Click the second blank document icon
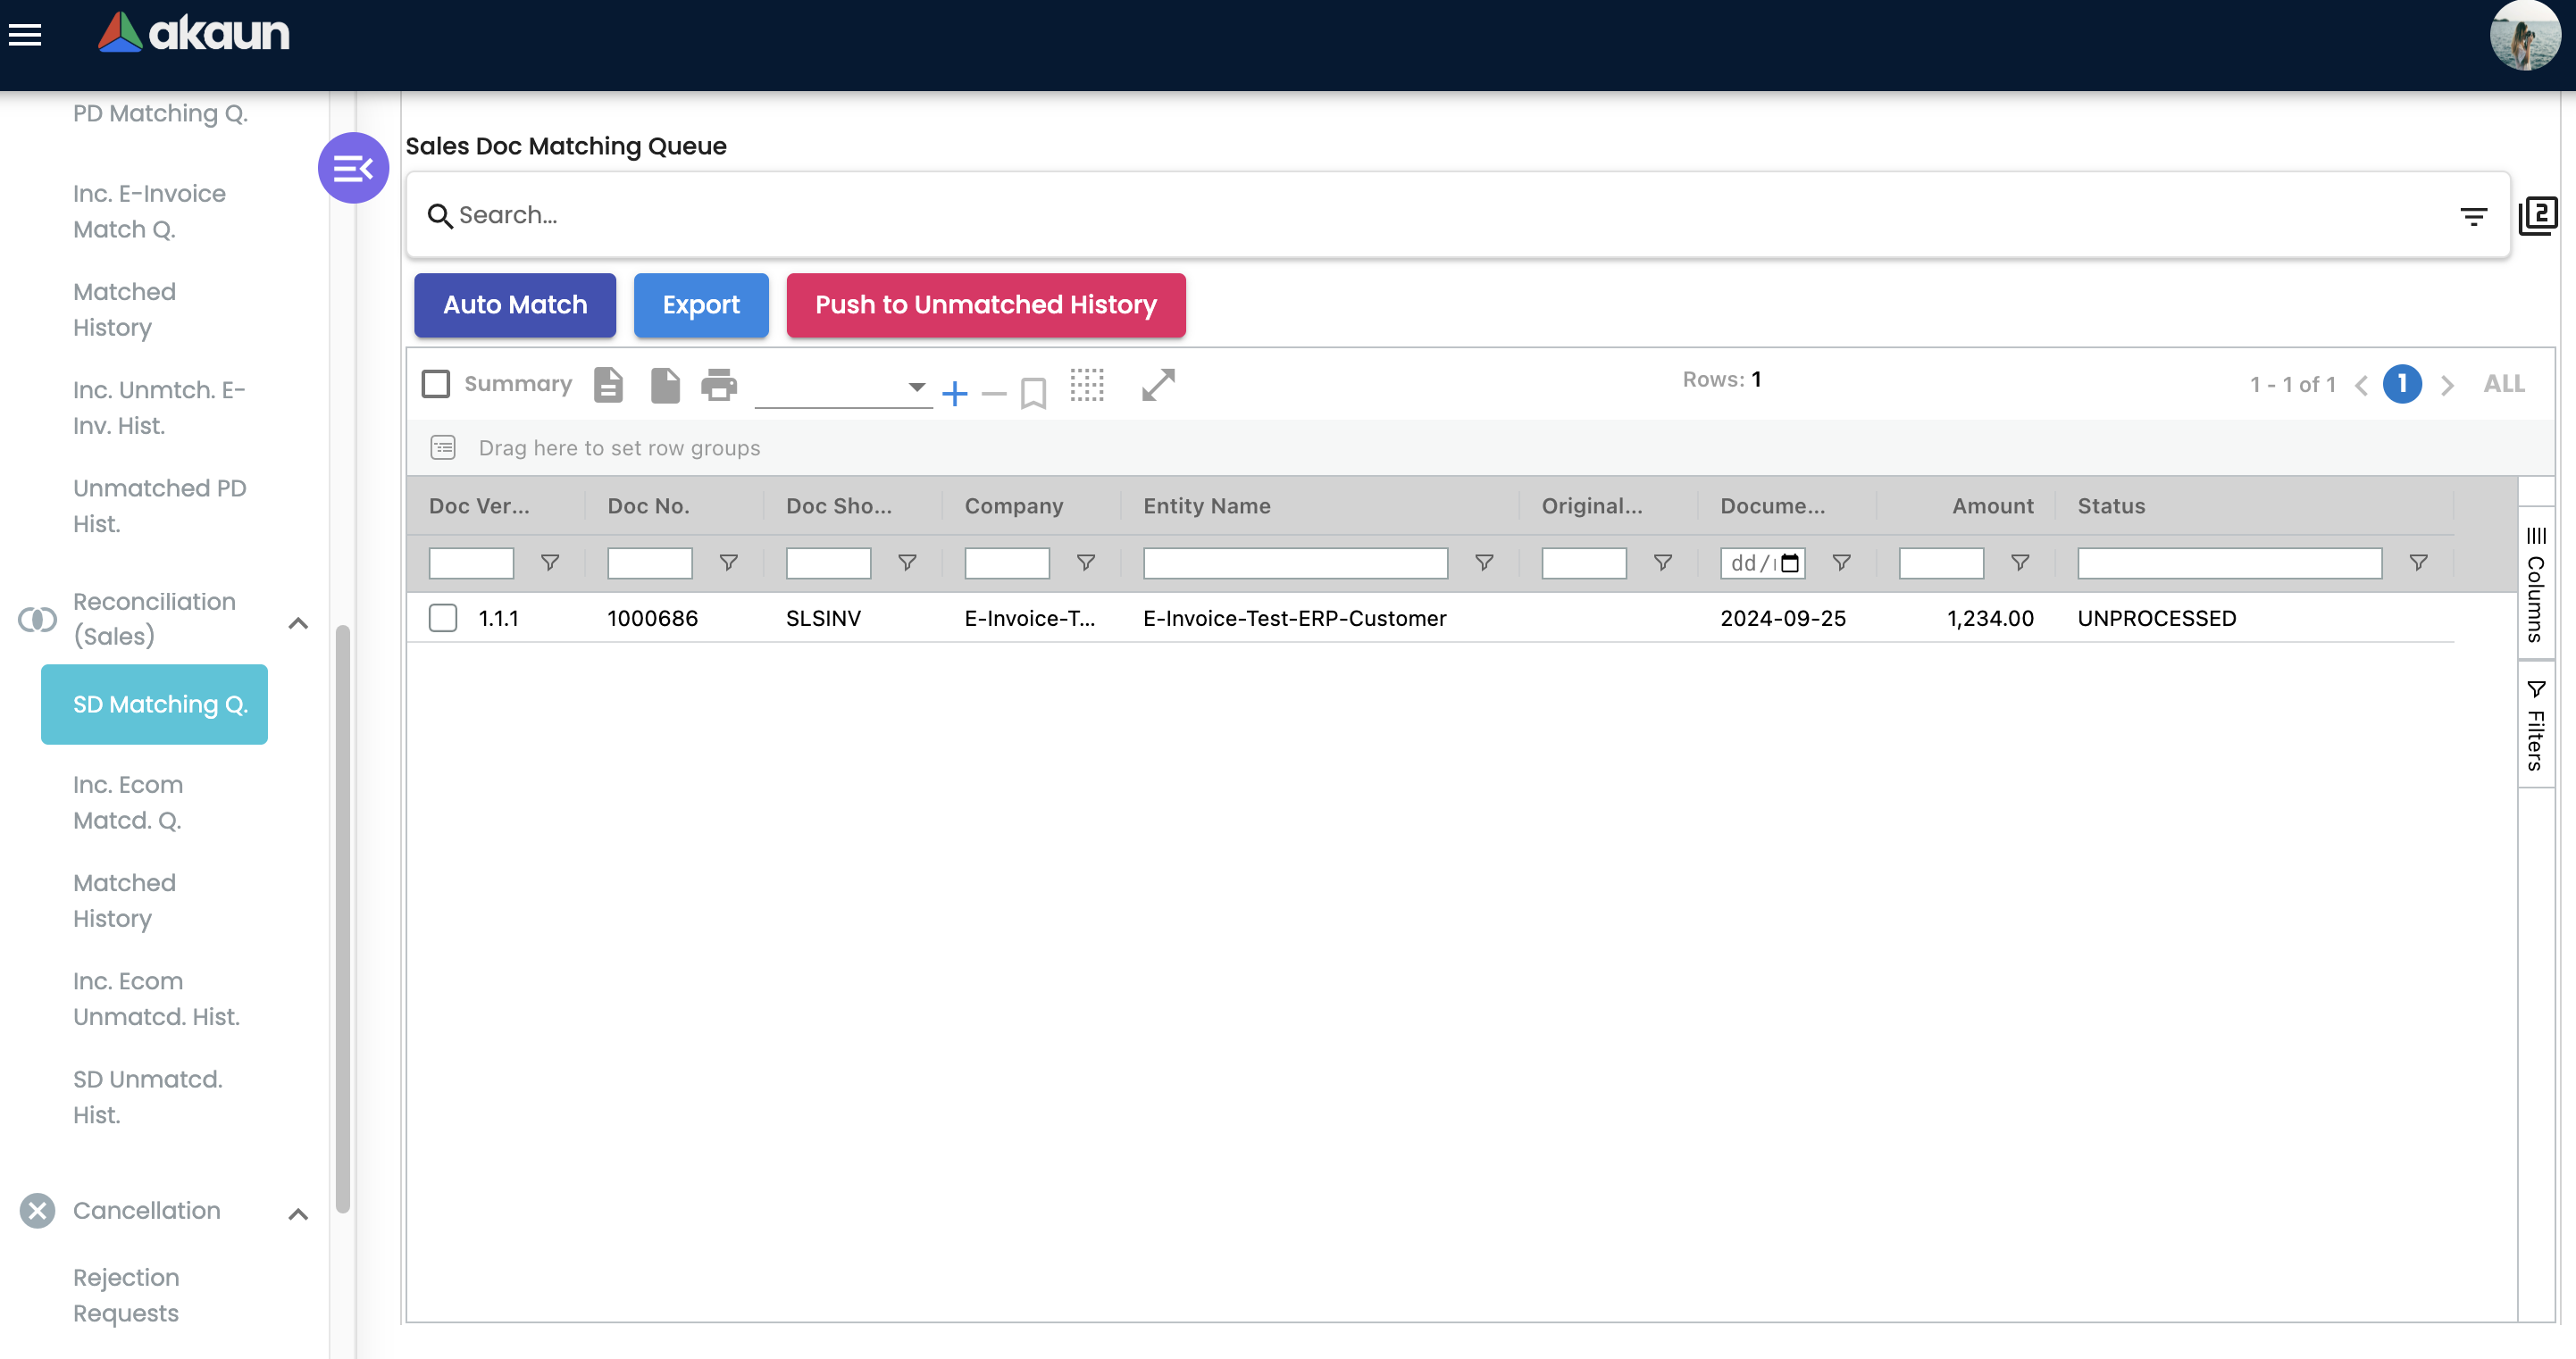 [665, 385]
